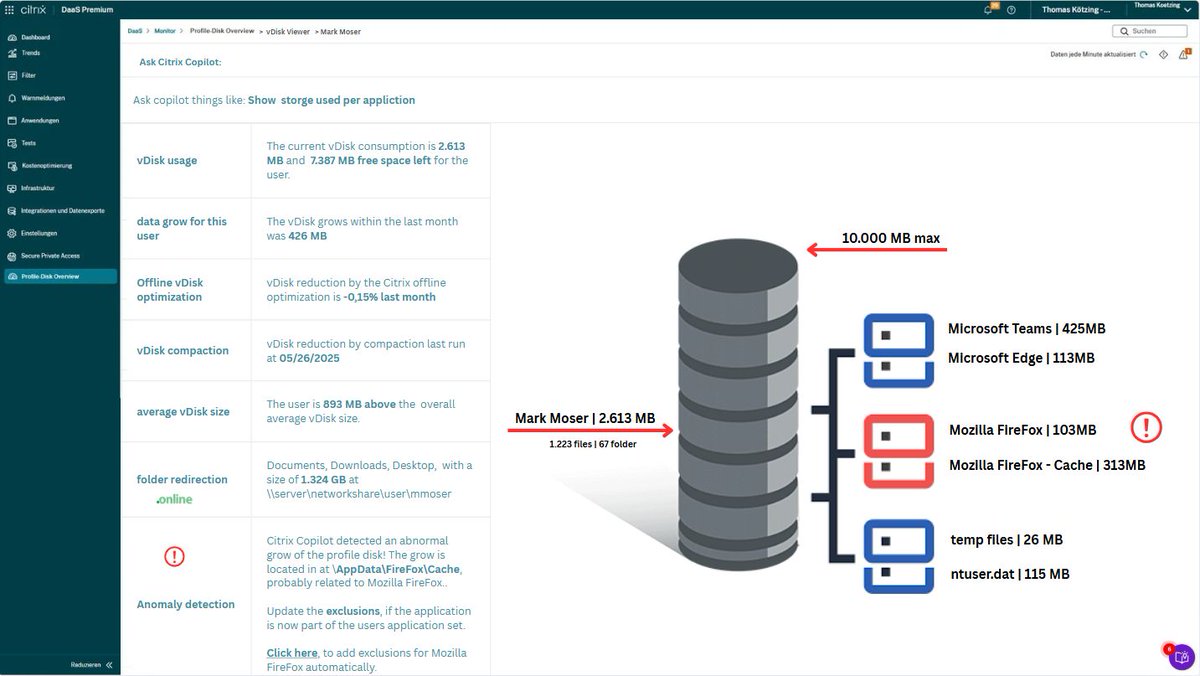Click the Microsoft Teams blue disk icon
1200x676 pixels.
pyautogui.click(x=899, y=334)
